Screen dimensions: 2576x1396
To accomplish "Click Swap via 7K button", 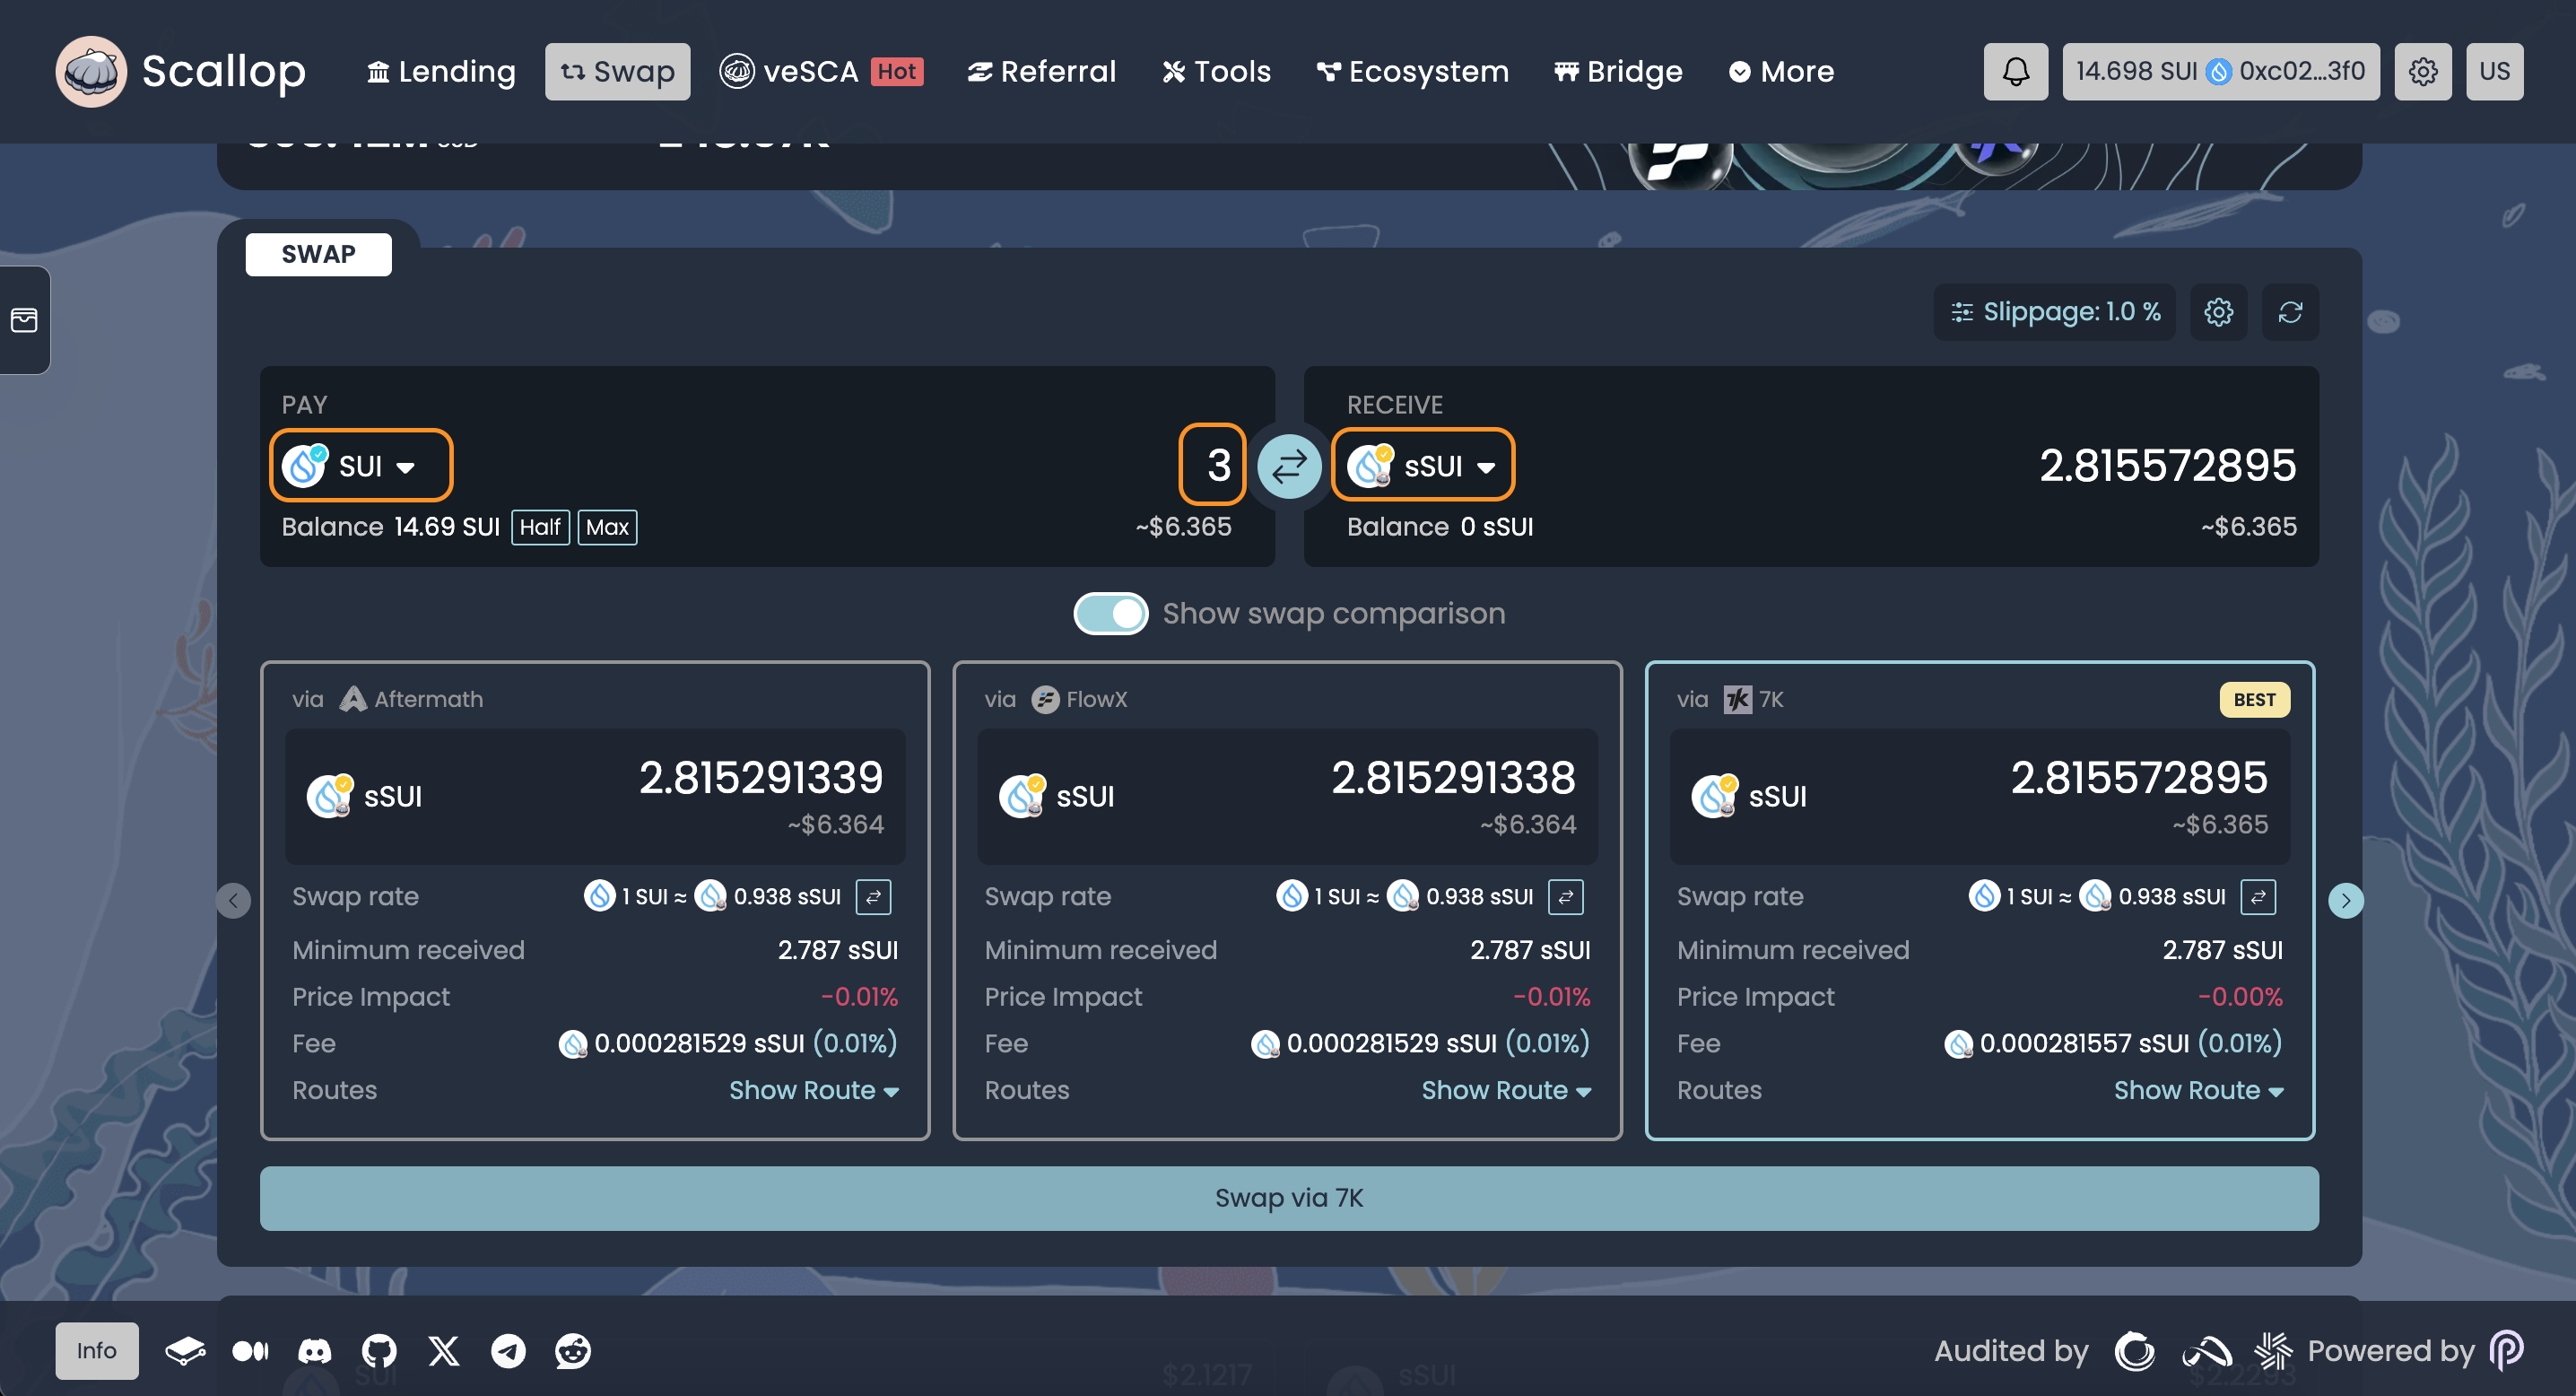I will click(x=1288, y=1198).
